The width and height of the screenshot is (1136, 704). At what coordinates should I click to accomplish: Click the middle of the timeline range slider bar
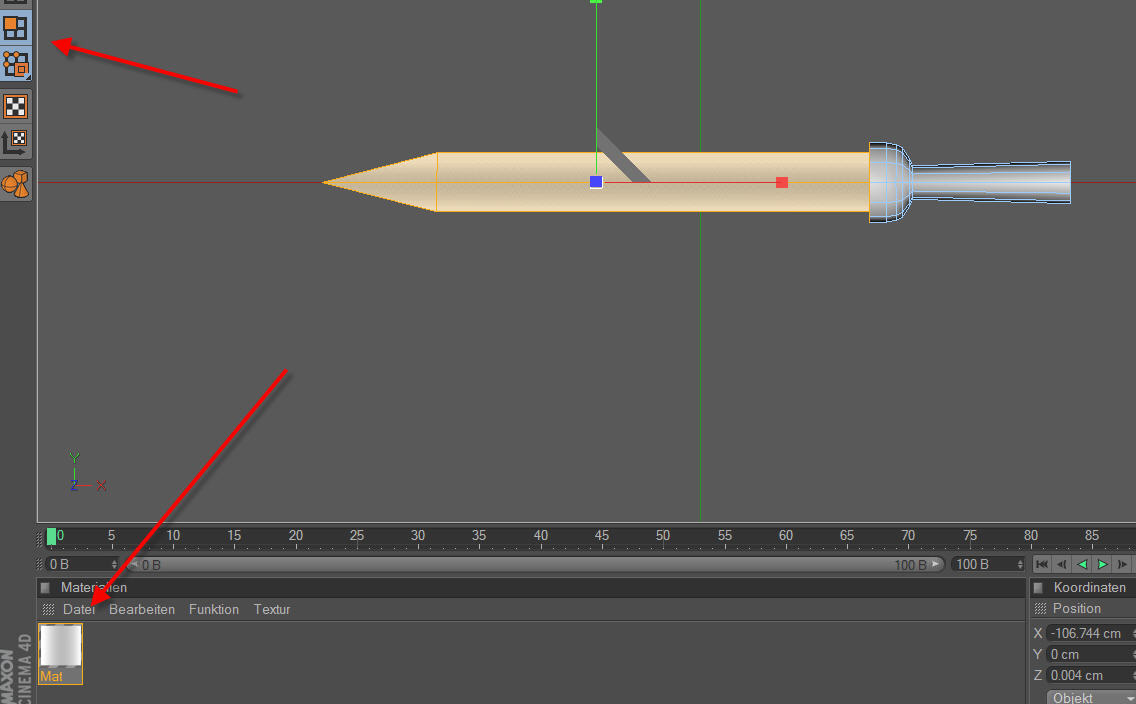pos(535,564)
